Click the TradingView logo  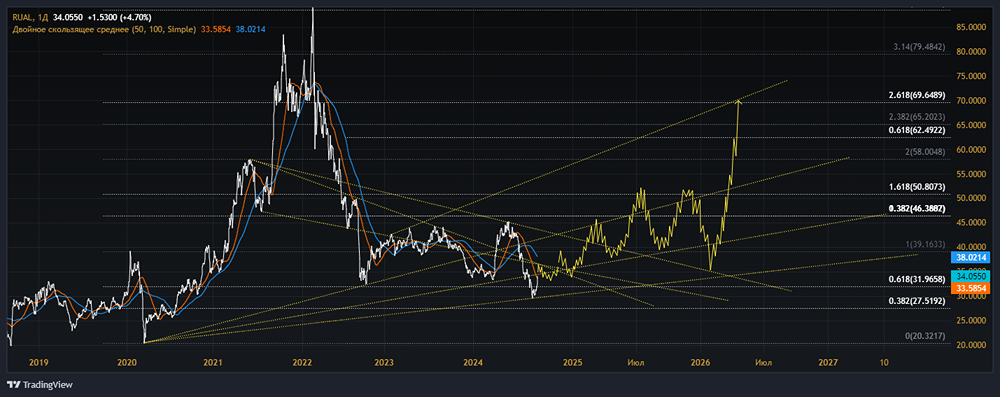[40, 385]
